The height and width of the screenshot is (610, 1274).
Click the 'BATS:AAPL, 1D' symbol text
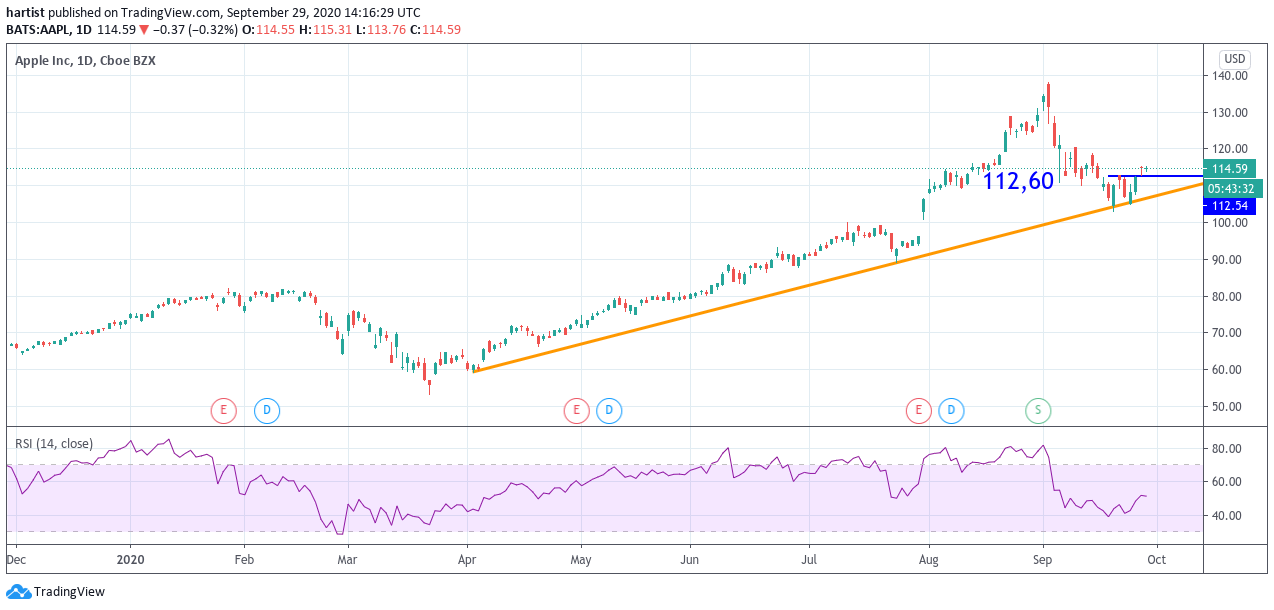tap(48, 30)
